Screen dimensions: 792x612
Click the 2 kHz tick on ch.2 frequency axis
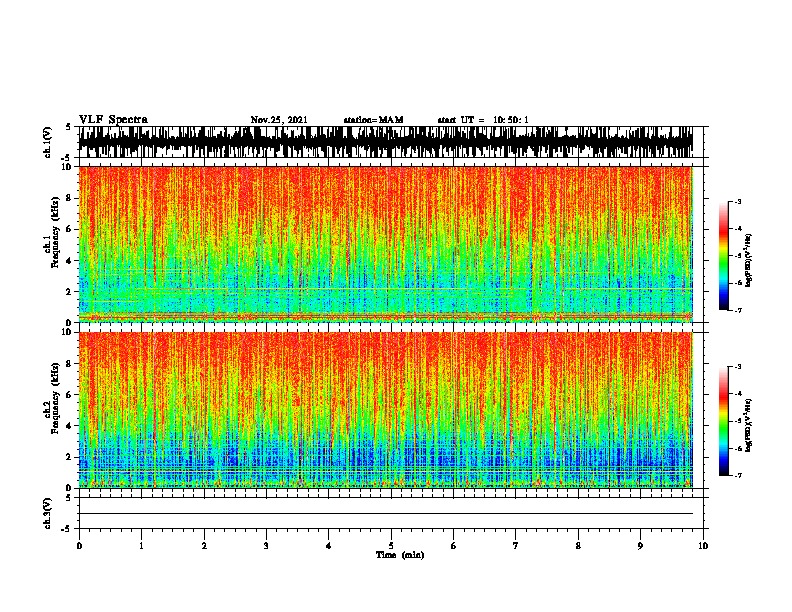[71, 457]
